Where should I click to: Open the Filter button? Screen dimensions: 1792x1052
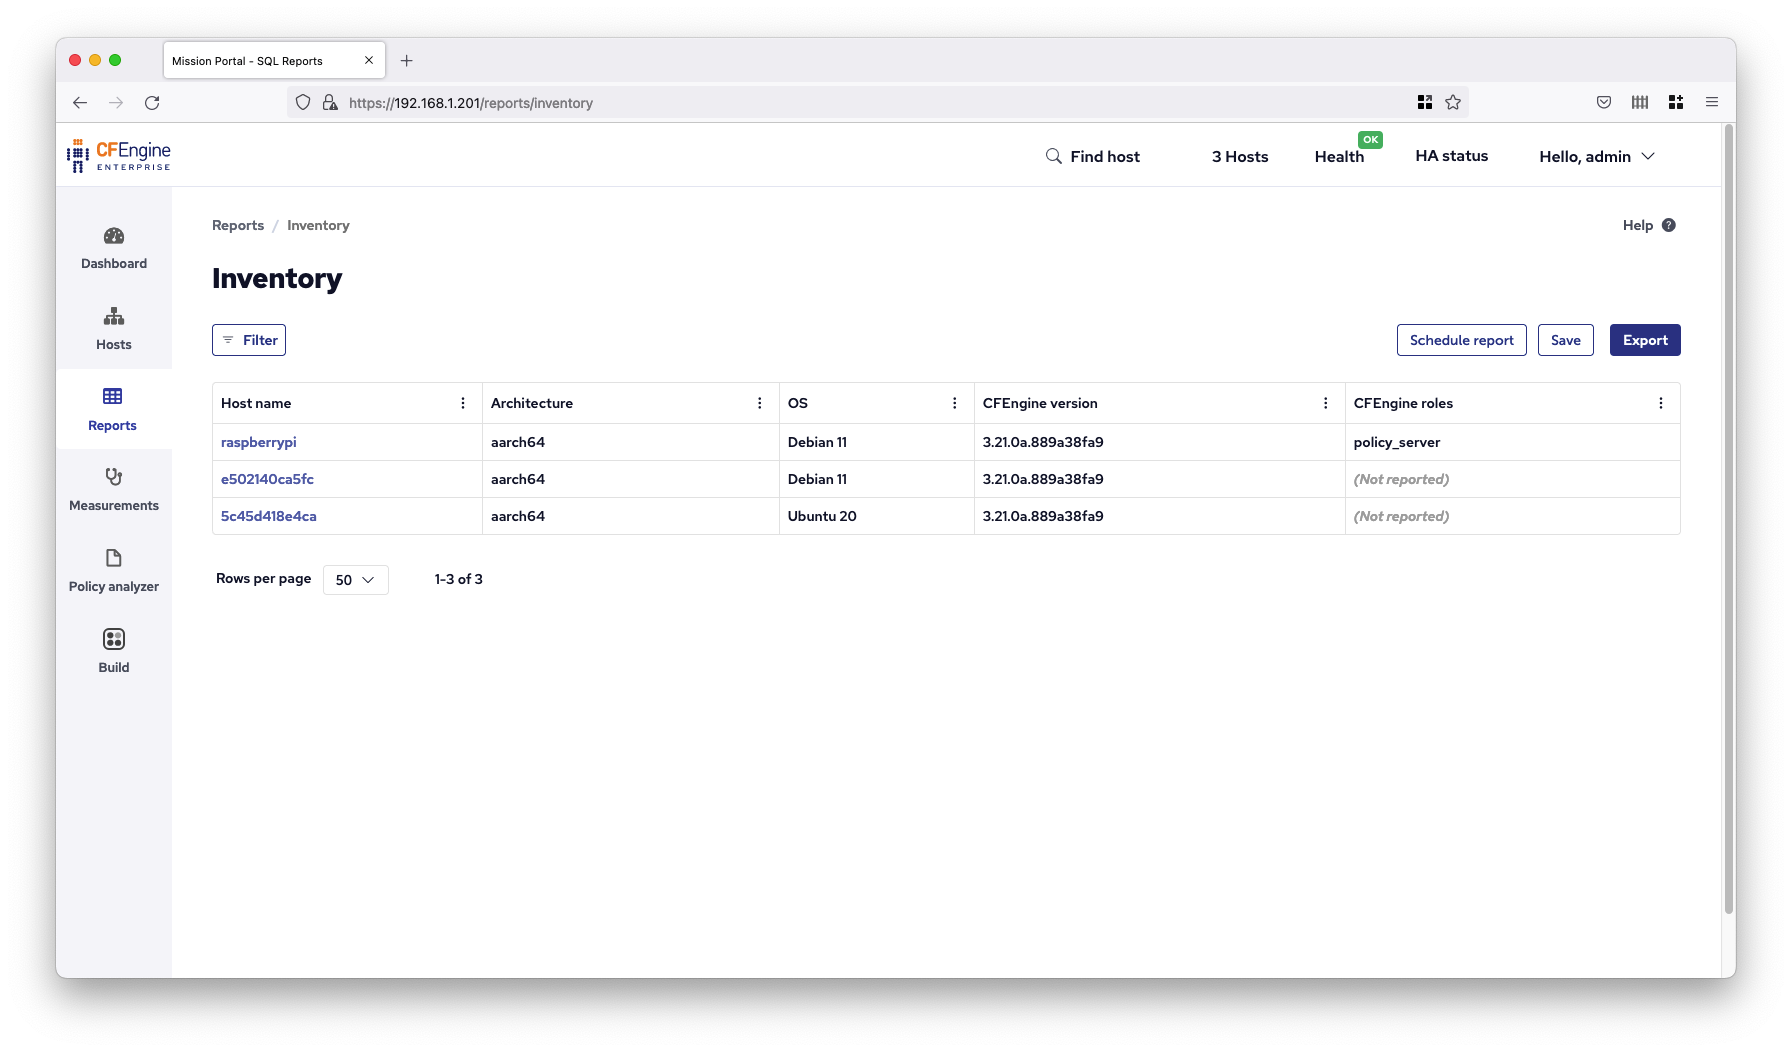coord(249,340)
